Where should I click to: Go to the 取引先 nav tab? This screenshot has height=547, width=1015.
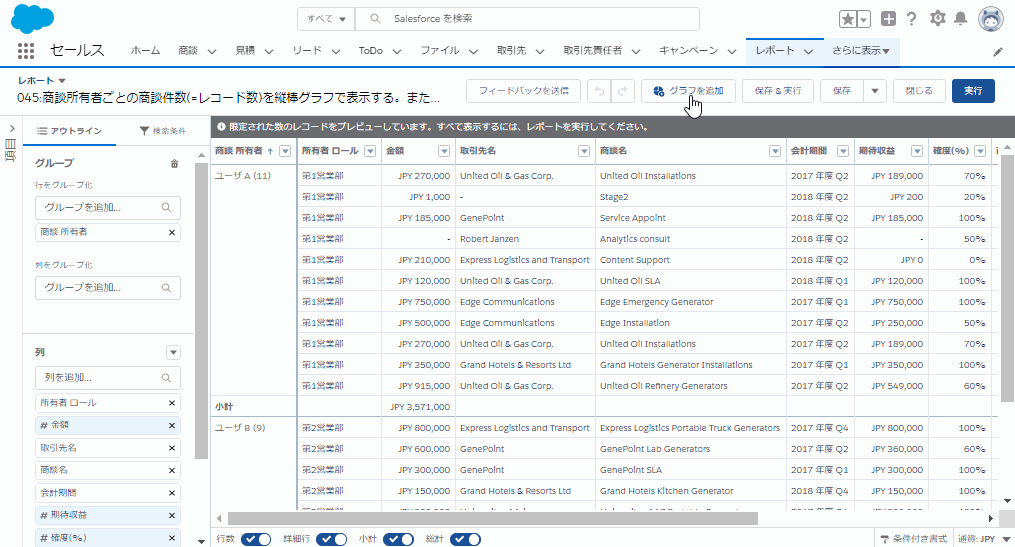pyautogui.click(x=511, y=50)
